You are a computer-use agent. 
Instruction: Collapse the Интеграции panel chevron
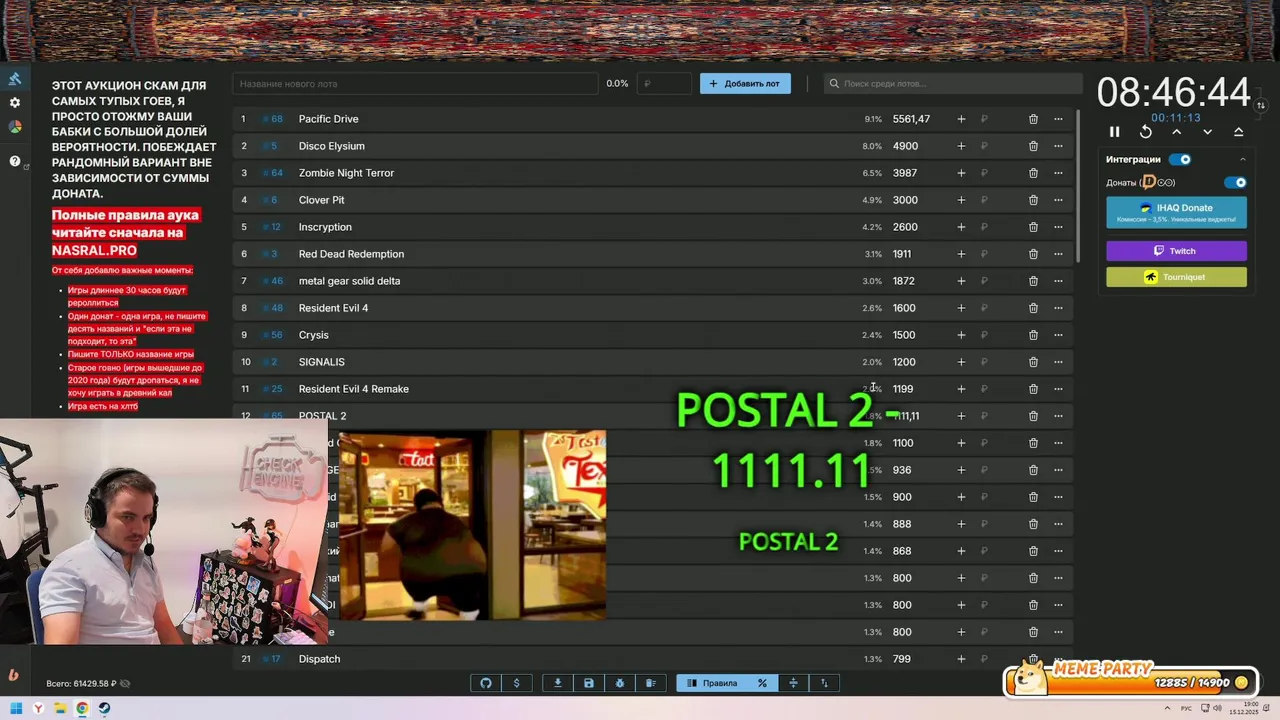point(1243,160)
